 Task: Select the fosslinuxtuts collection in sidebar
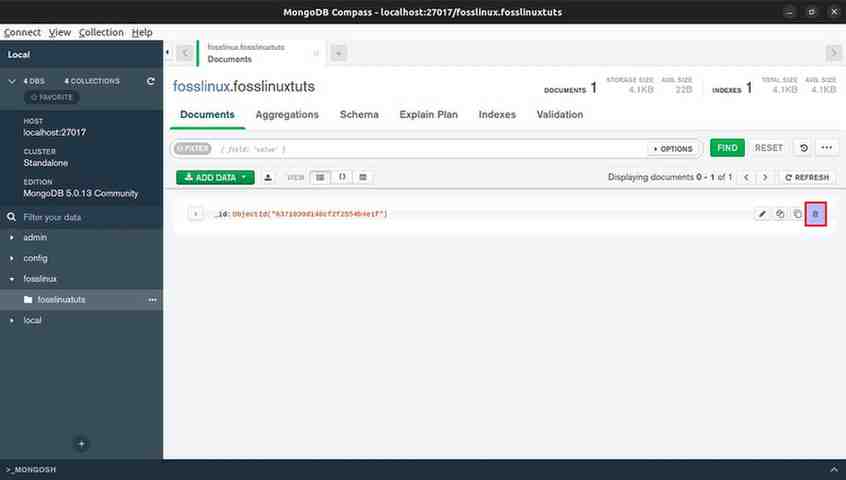tap(81, 300)
